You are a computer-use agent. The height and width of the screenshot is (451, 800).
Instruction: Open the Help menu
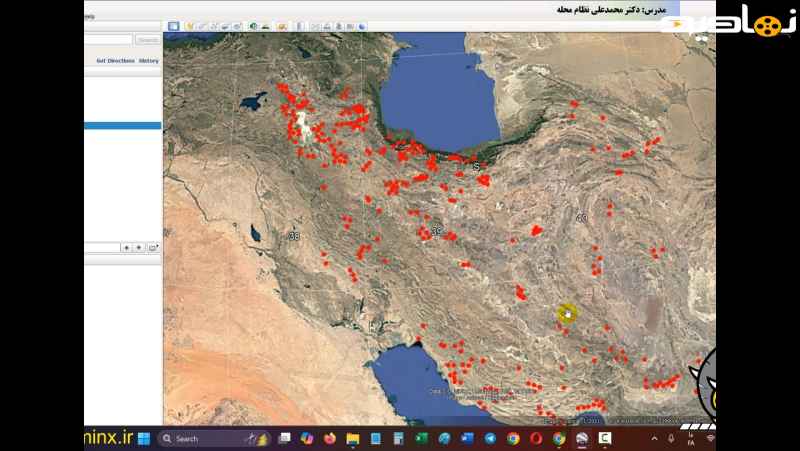tap(90, 17)
